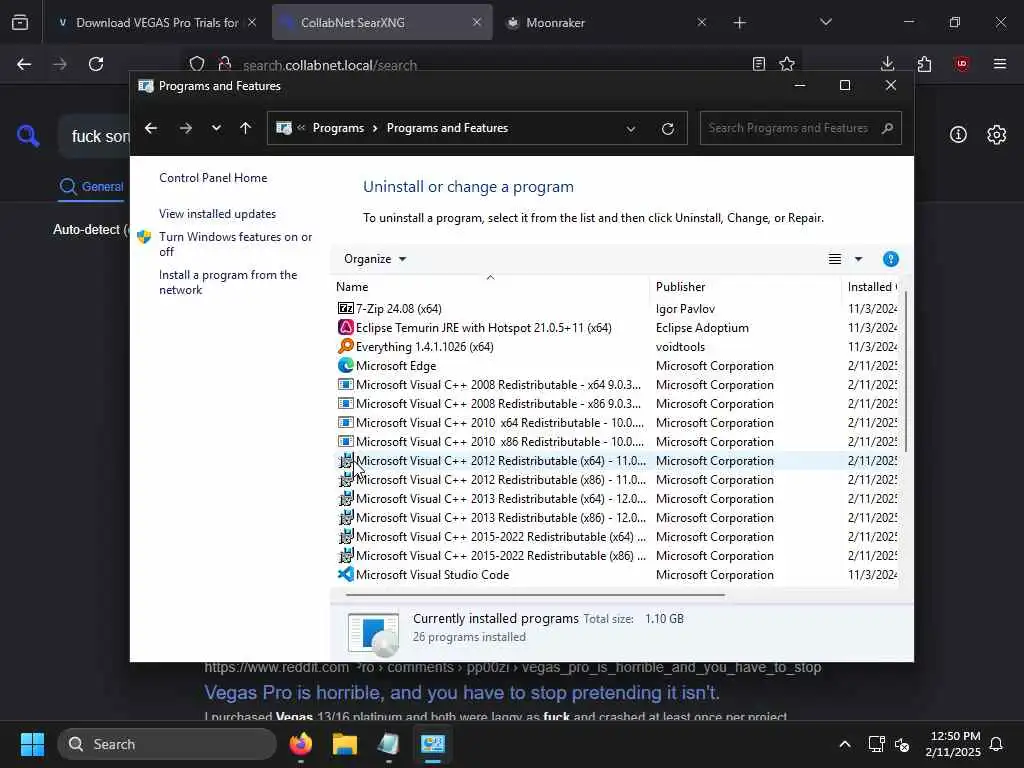
Task: Open the Windows Start menu
Action: coord(32,744)
